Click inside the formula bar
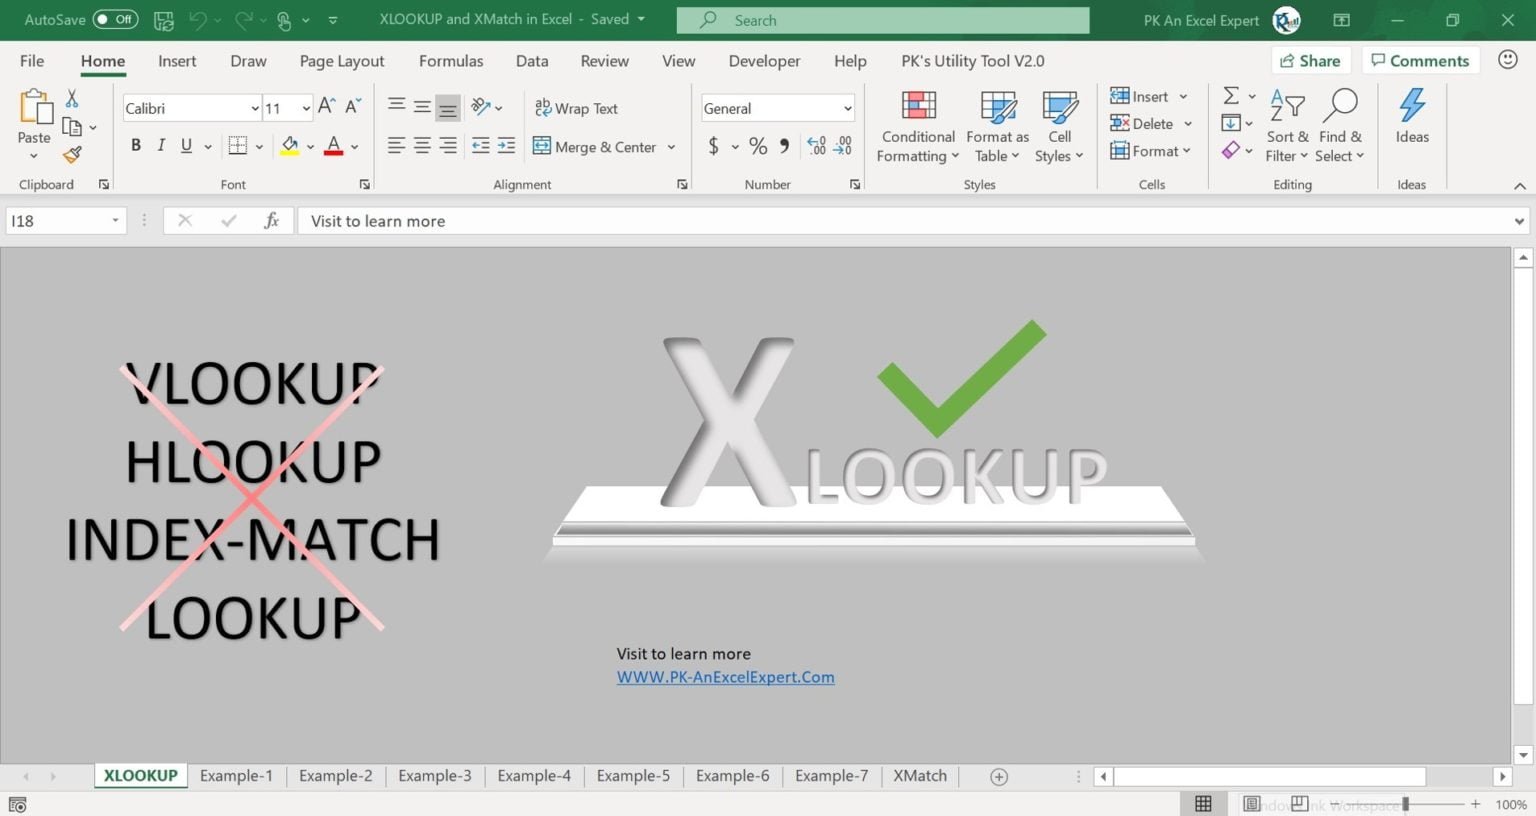 tap(700, 220)
